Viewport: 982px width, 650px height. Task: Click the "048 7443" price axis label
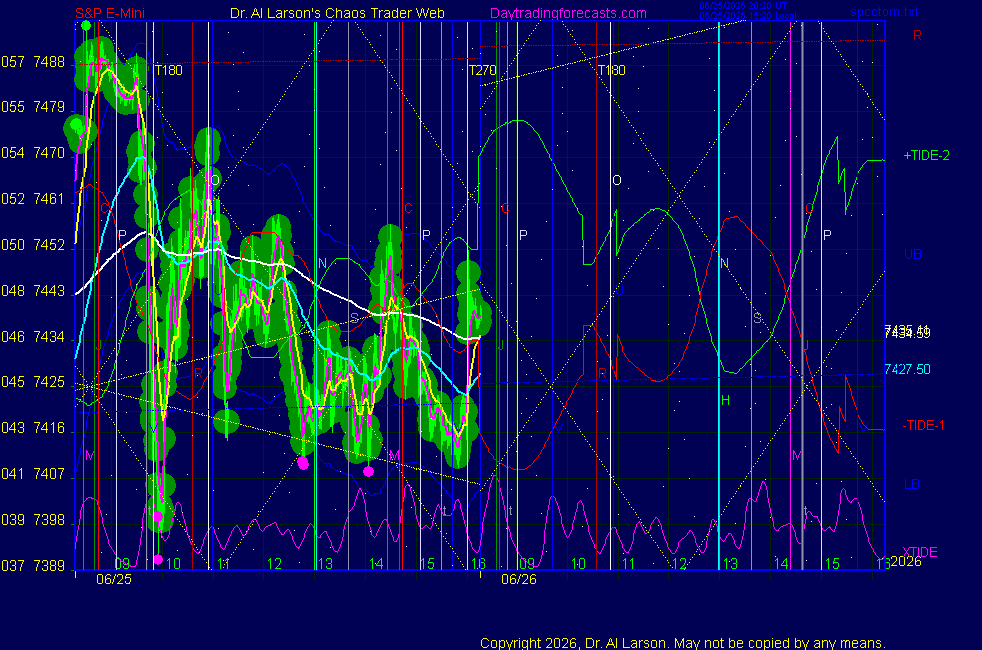coord(33,291)
